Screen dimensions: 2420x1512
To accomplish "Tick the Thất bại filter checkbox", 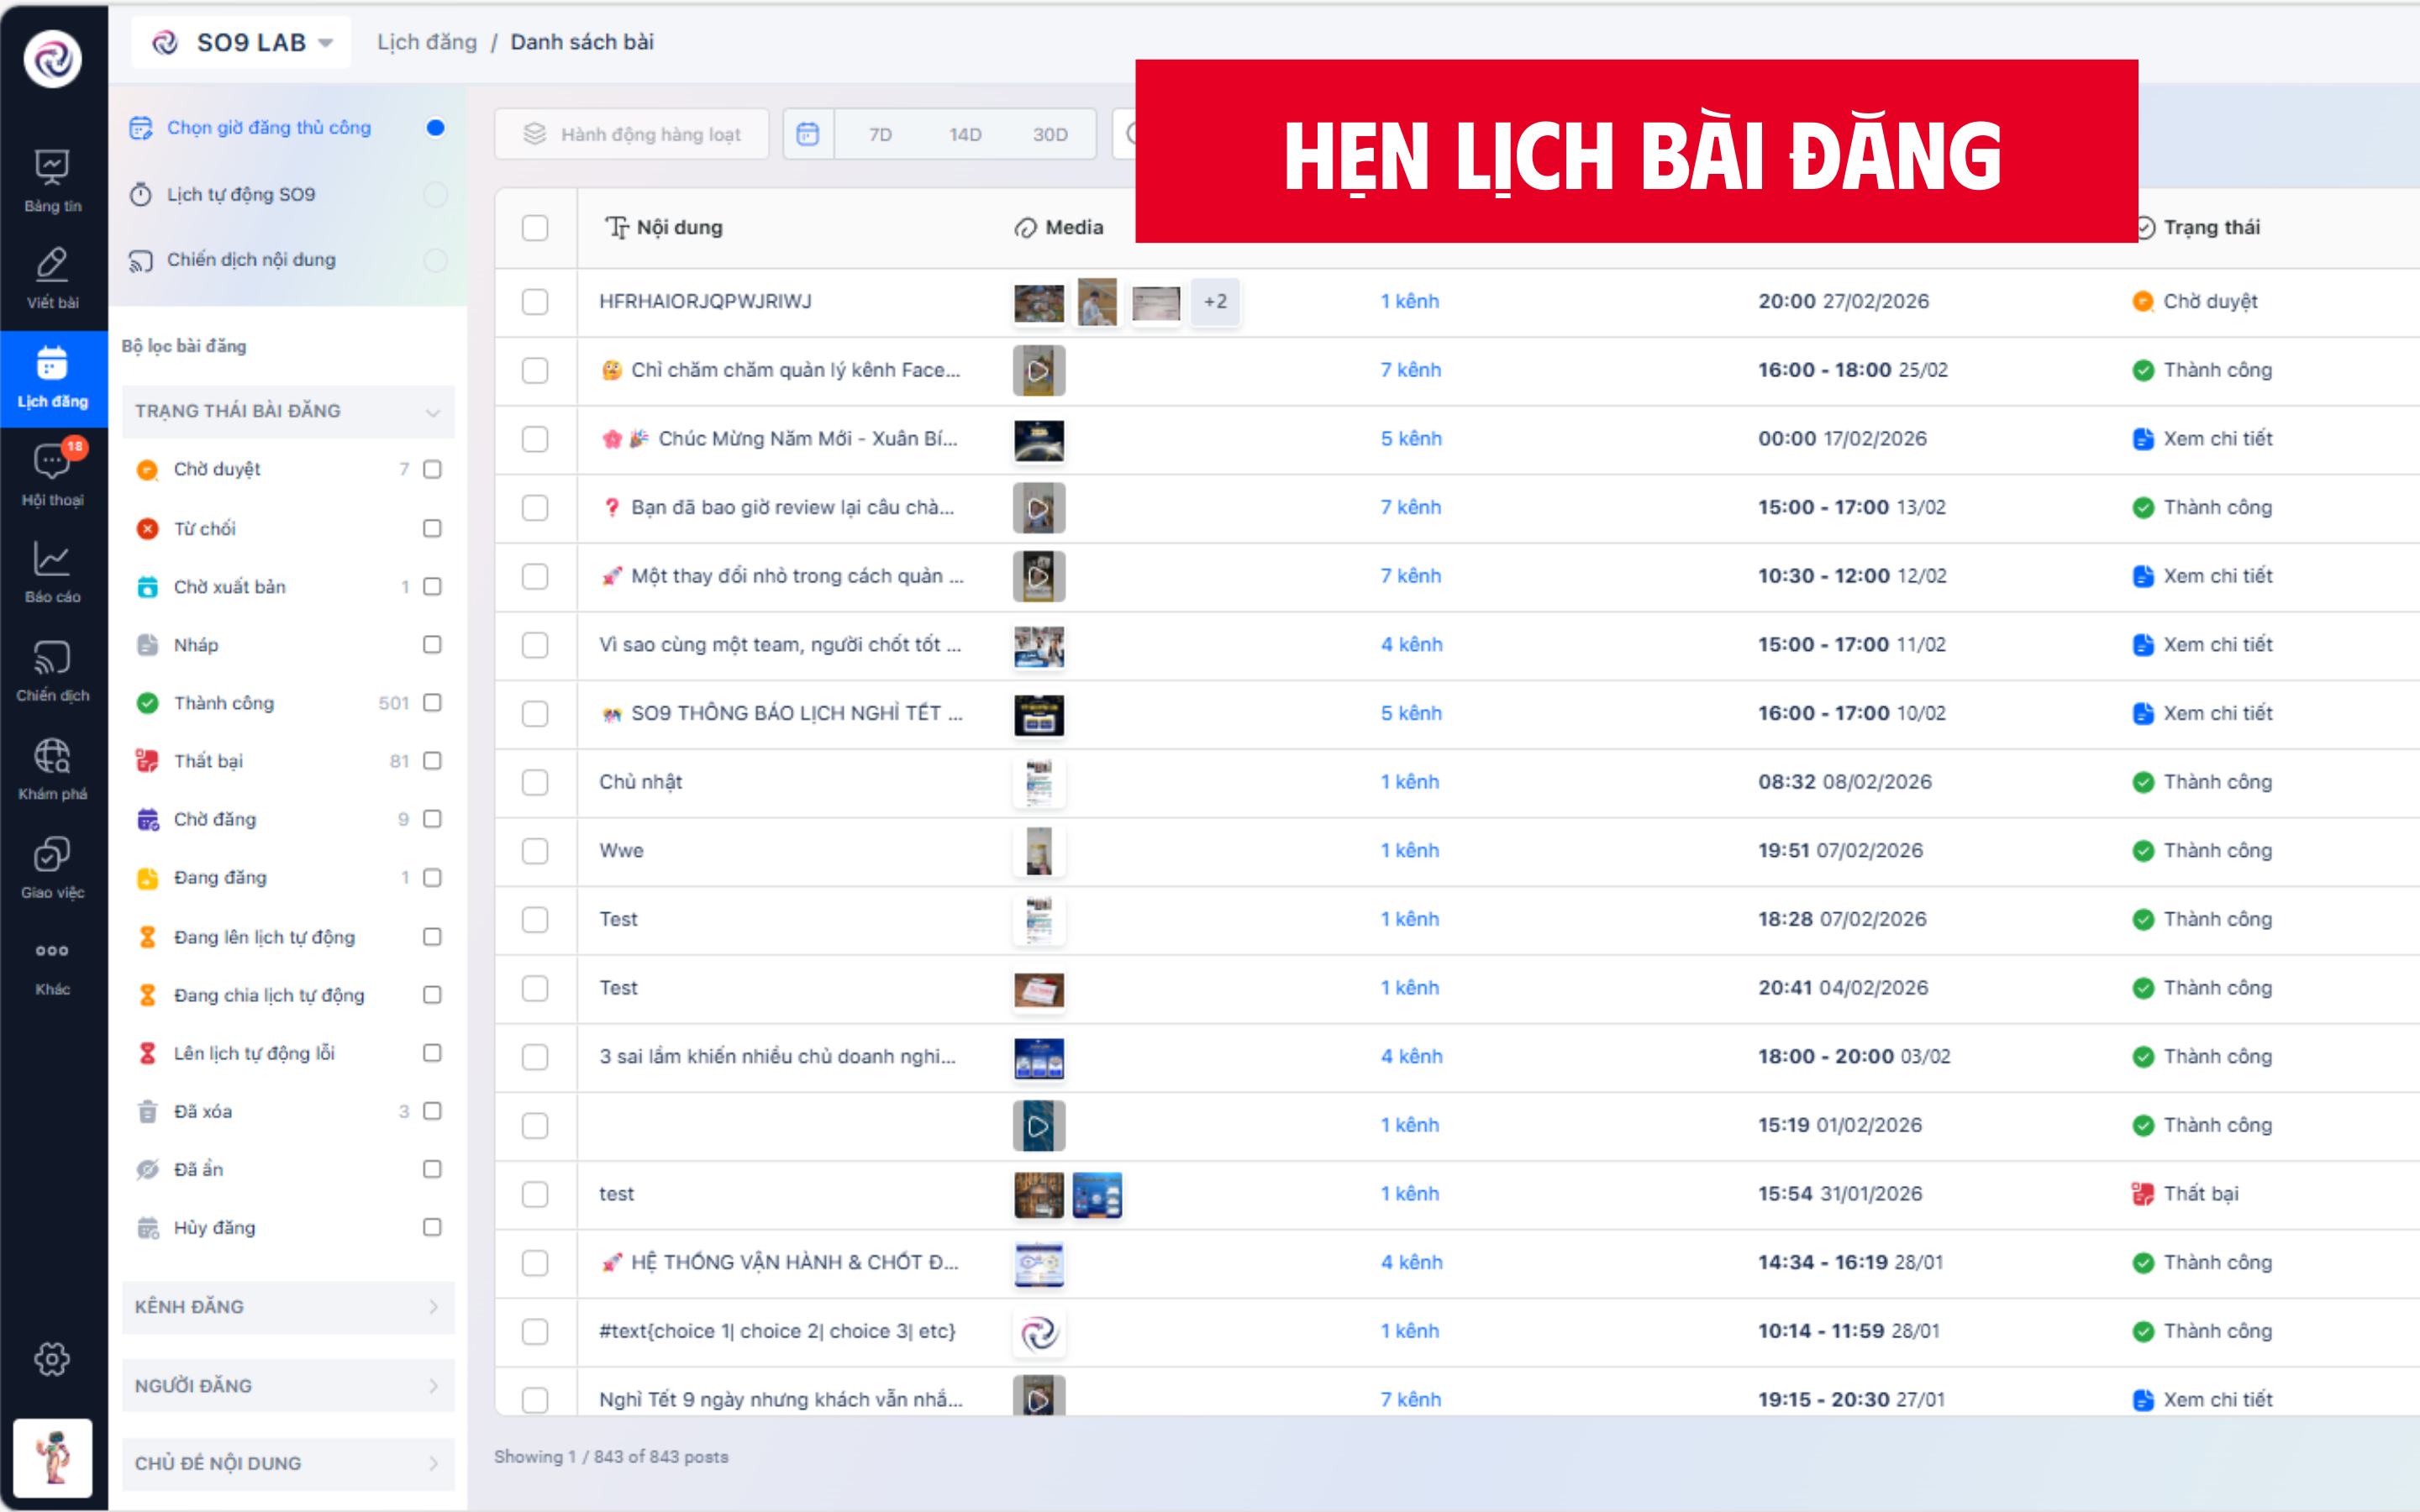I will click(432, 761).
